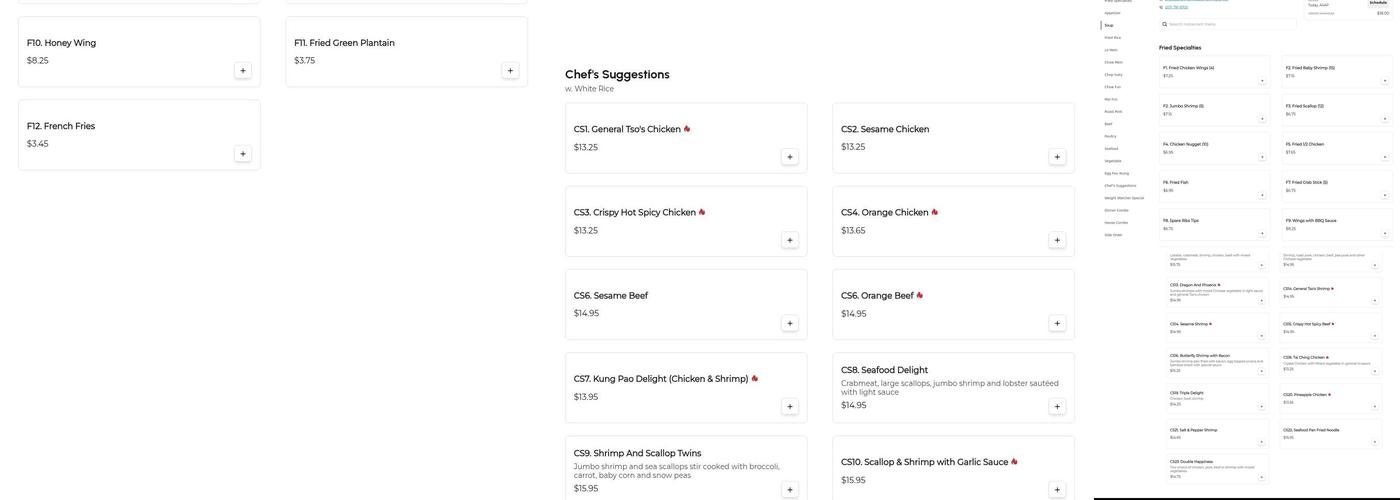Image resolution: width=1400 pixels, height=500 pixels.
Task: Go to Lo Mein sidebar category
Action: (x=1111, y=50)
